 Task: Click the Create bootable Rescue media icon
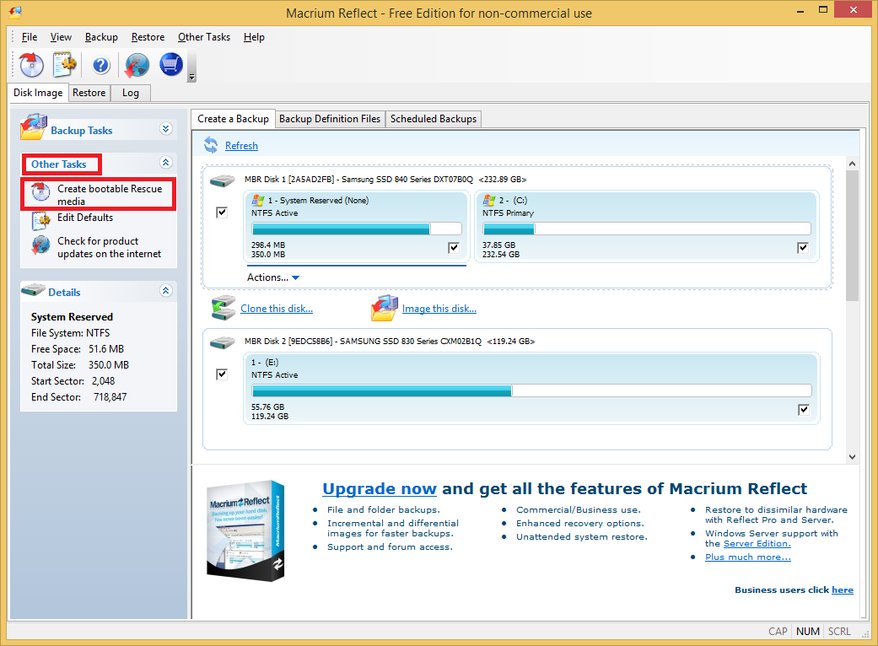pos(41,193)
